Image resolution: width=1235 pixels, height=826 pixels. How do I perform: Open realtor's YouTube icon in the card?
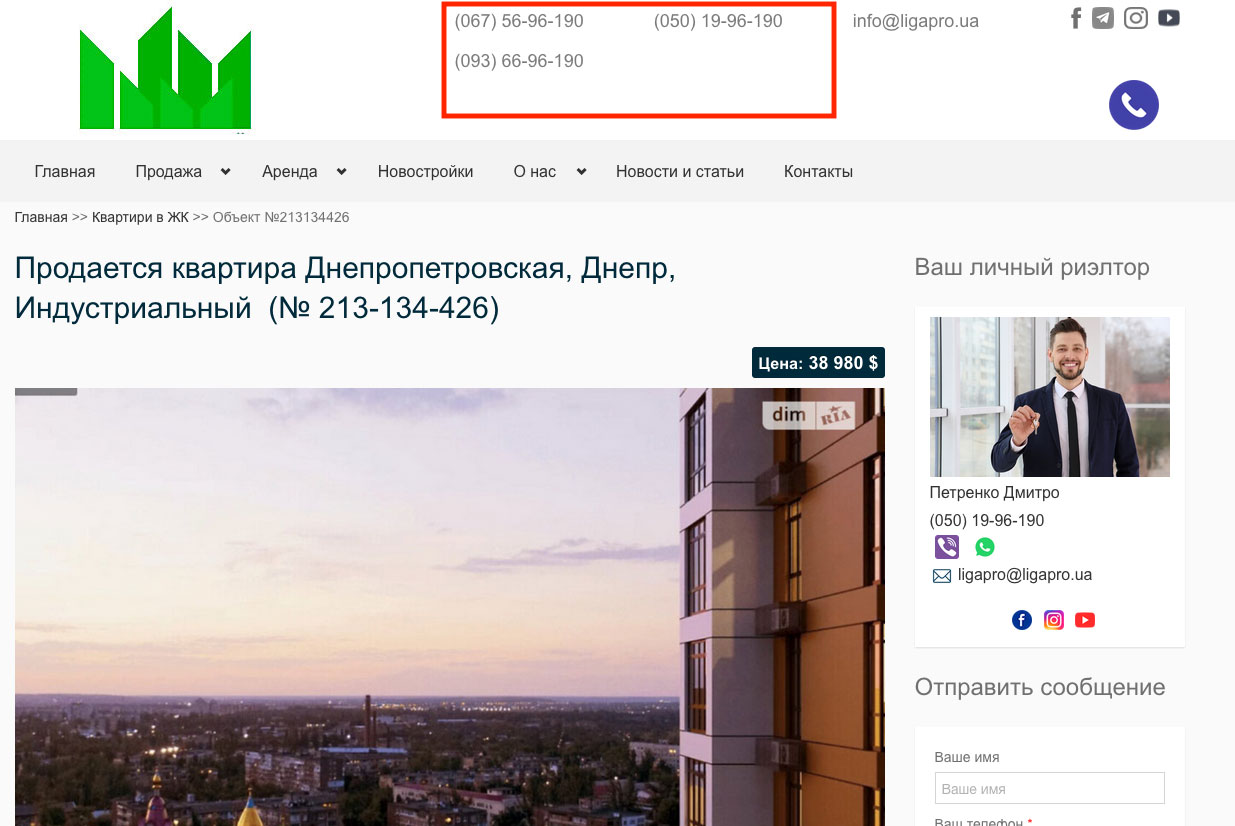[1085, 620]
